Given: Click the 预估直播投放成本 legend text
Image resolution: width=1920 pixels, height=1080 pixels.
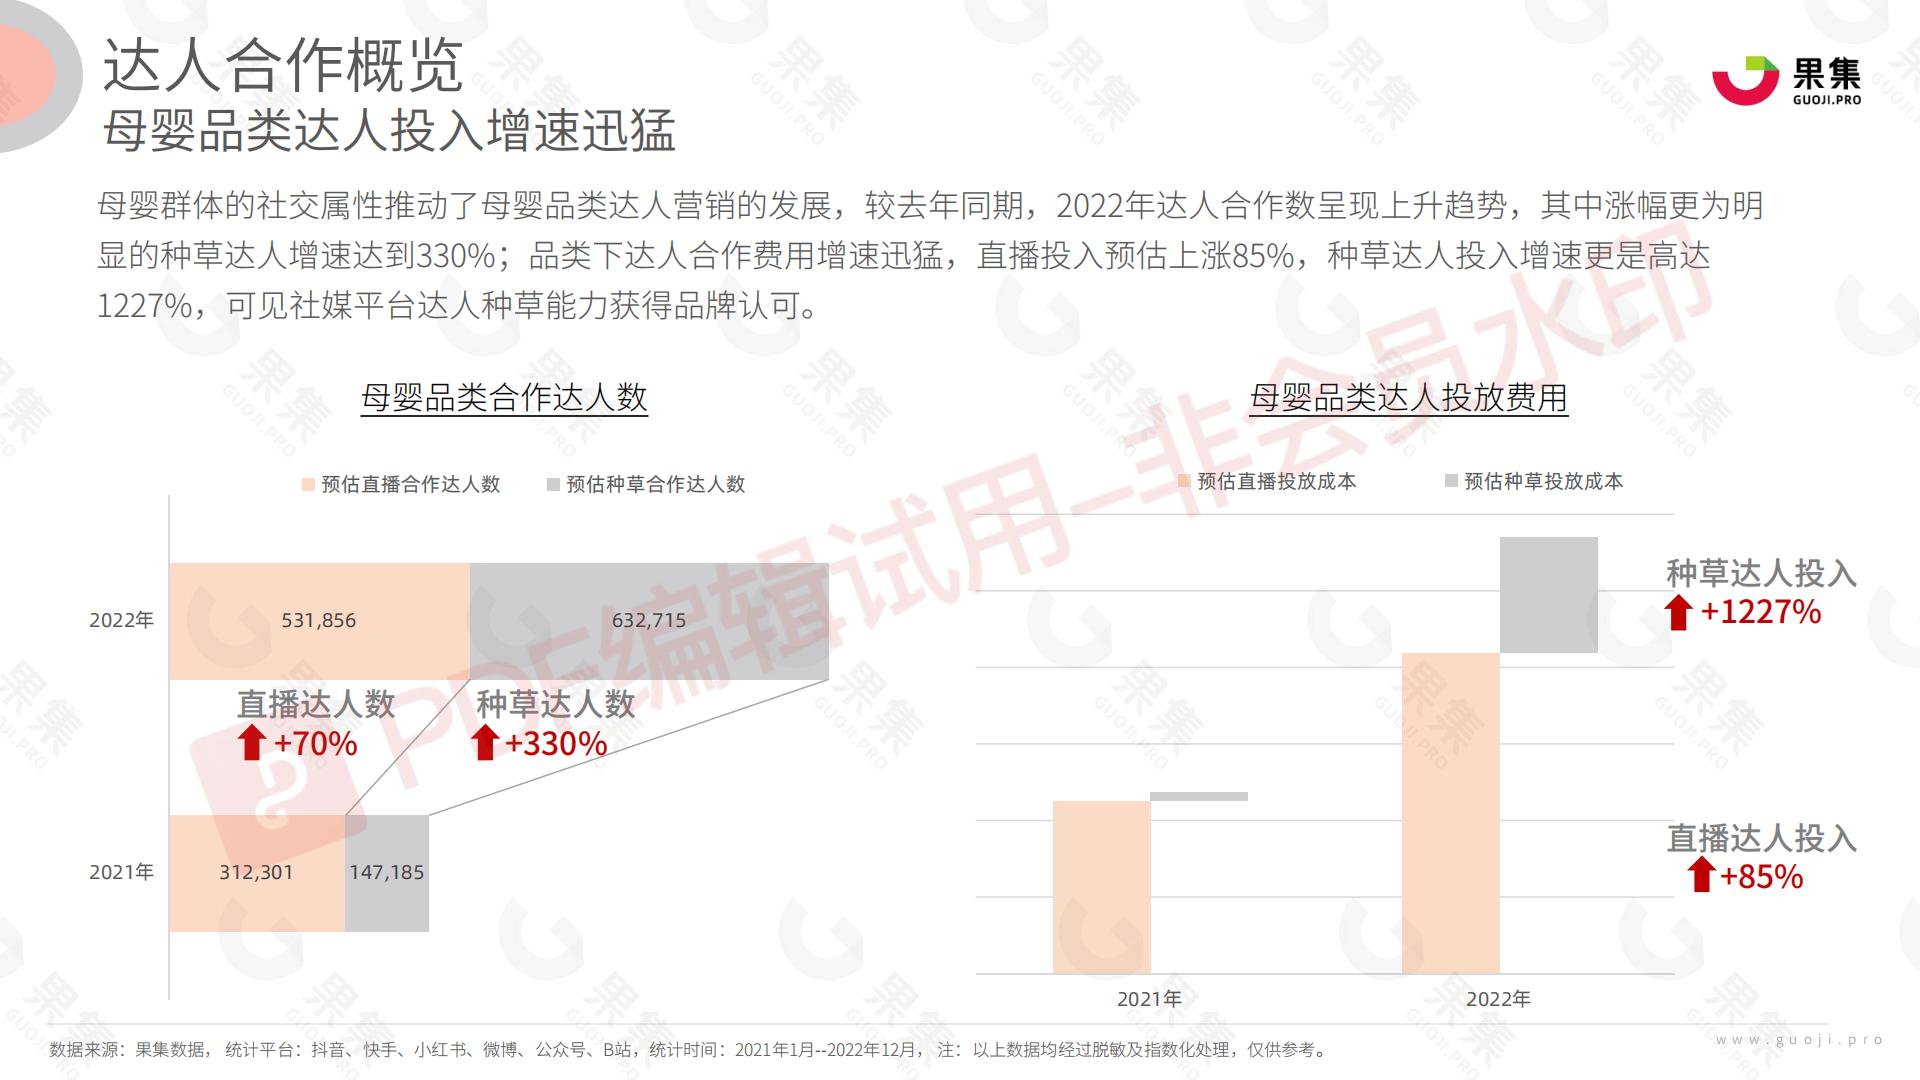Looking at the screenshot, I should point(1277,481).
